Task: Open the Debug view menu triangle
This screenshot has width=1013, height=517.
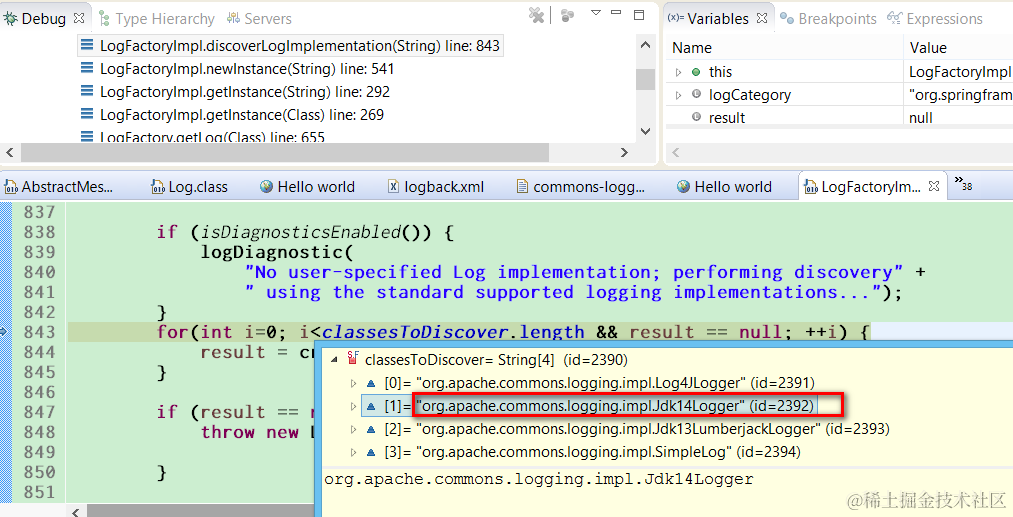Action: pos(596,13)
